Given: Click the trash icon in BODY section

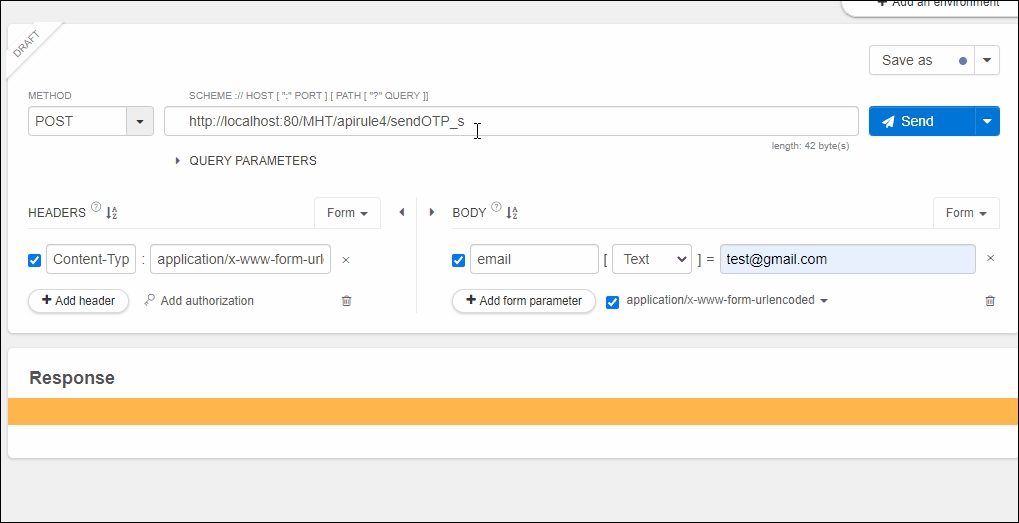Looking at the screenshot, I should click(990, 301).
